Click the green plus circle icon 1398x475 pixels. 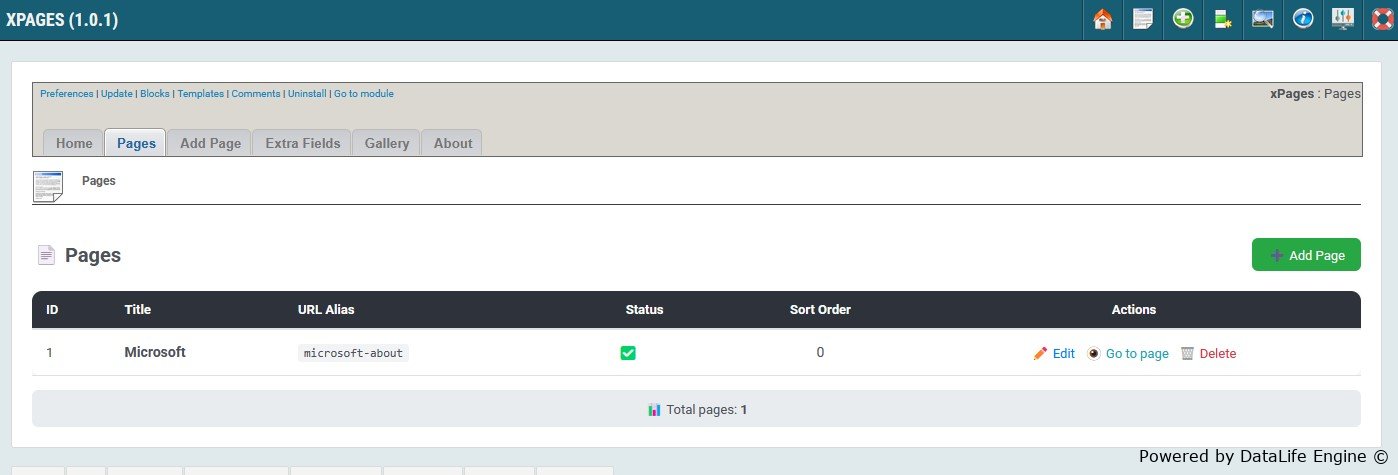click(1183, 19)
